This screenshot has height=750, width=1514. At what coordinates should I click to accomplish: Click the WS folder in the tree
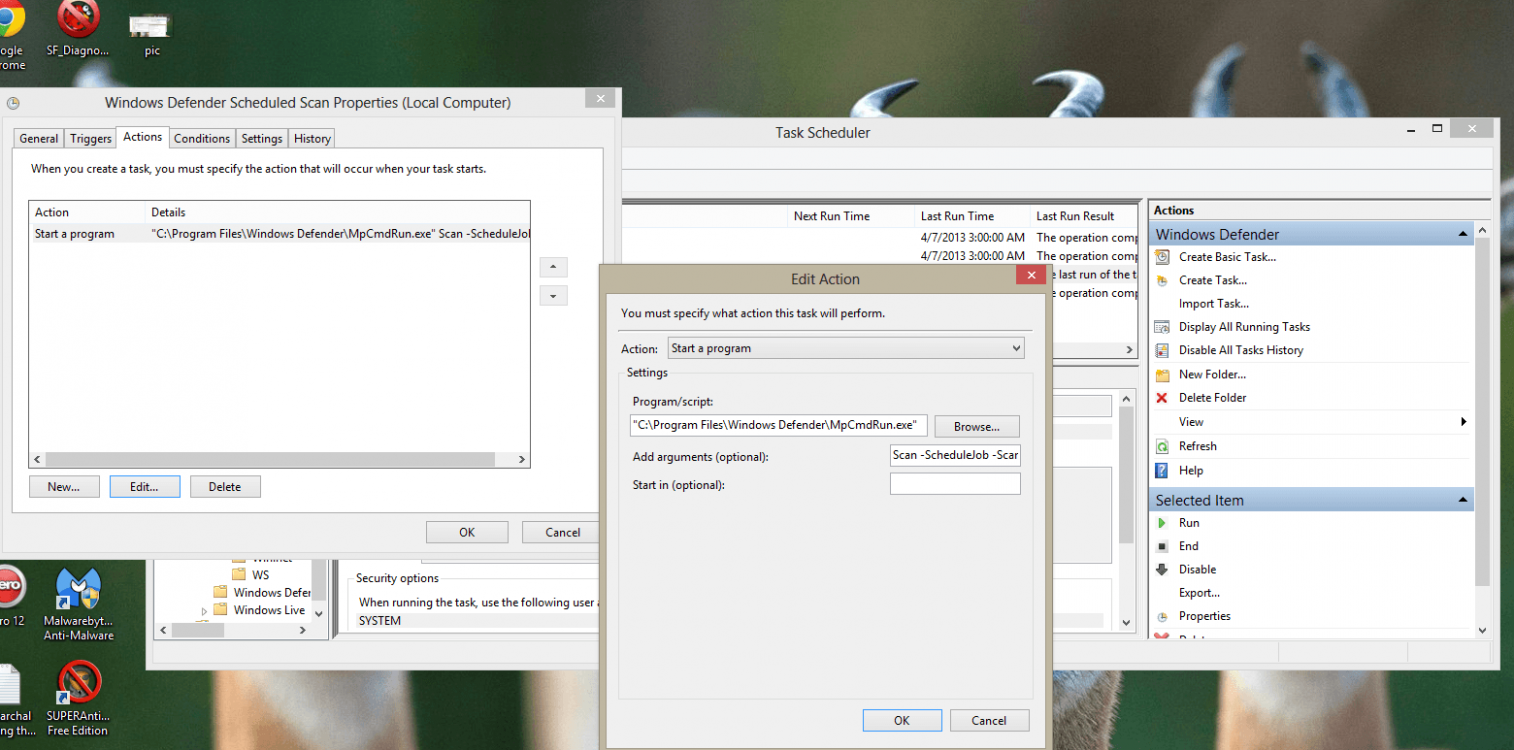coord(250,575)
